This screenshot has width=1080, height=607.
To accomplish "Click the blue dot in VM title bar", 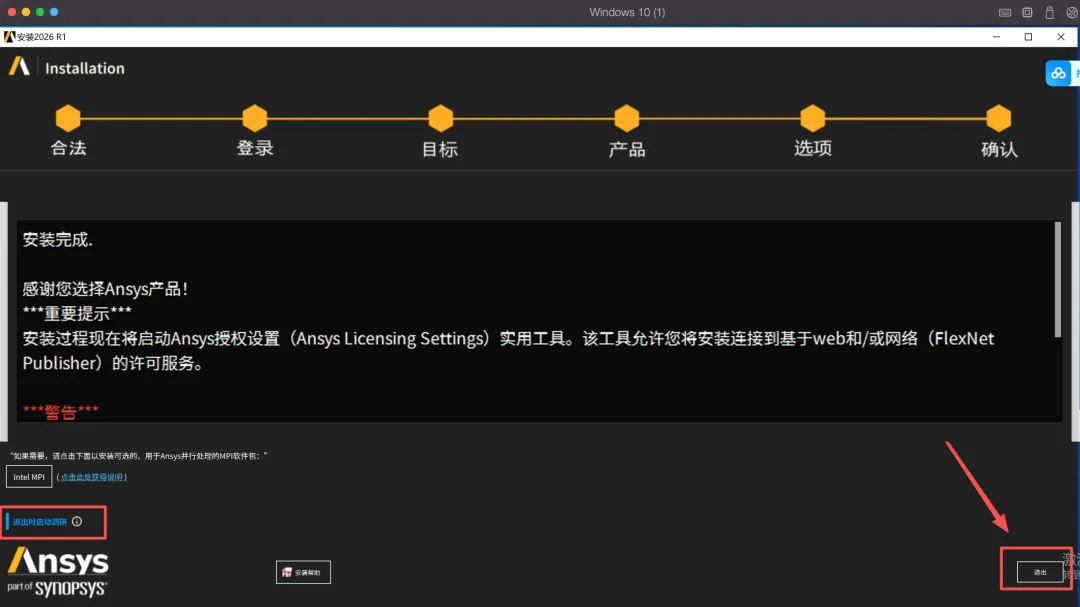I will (x=54, y=12).
